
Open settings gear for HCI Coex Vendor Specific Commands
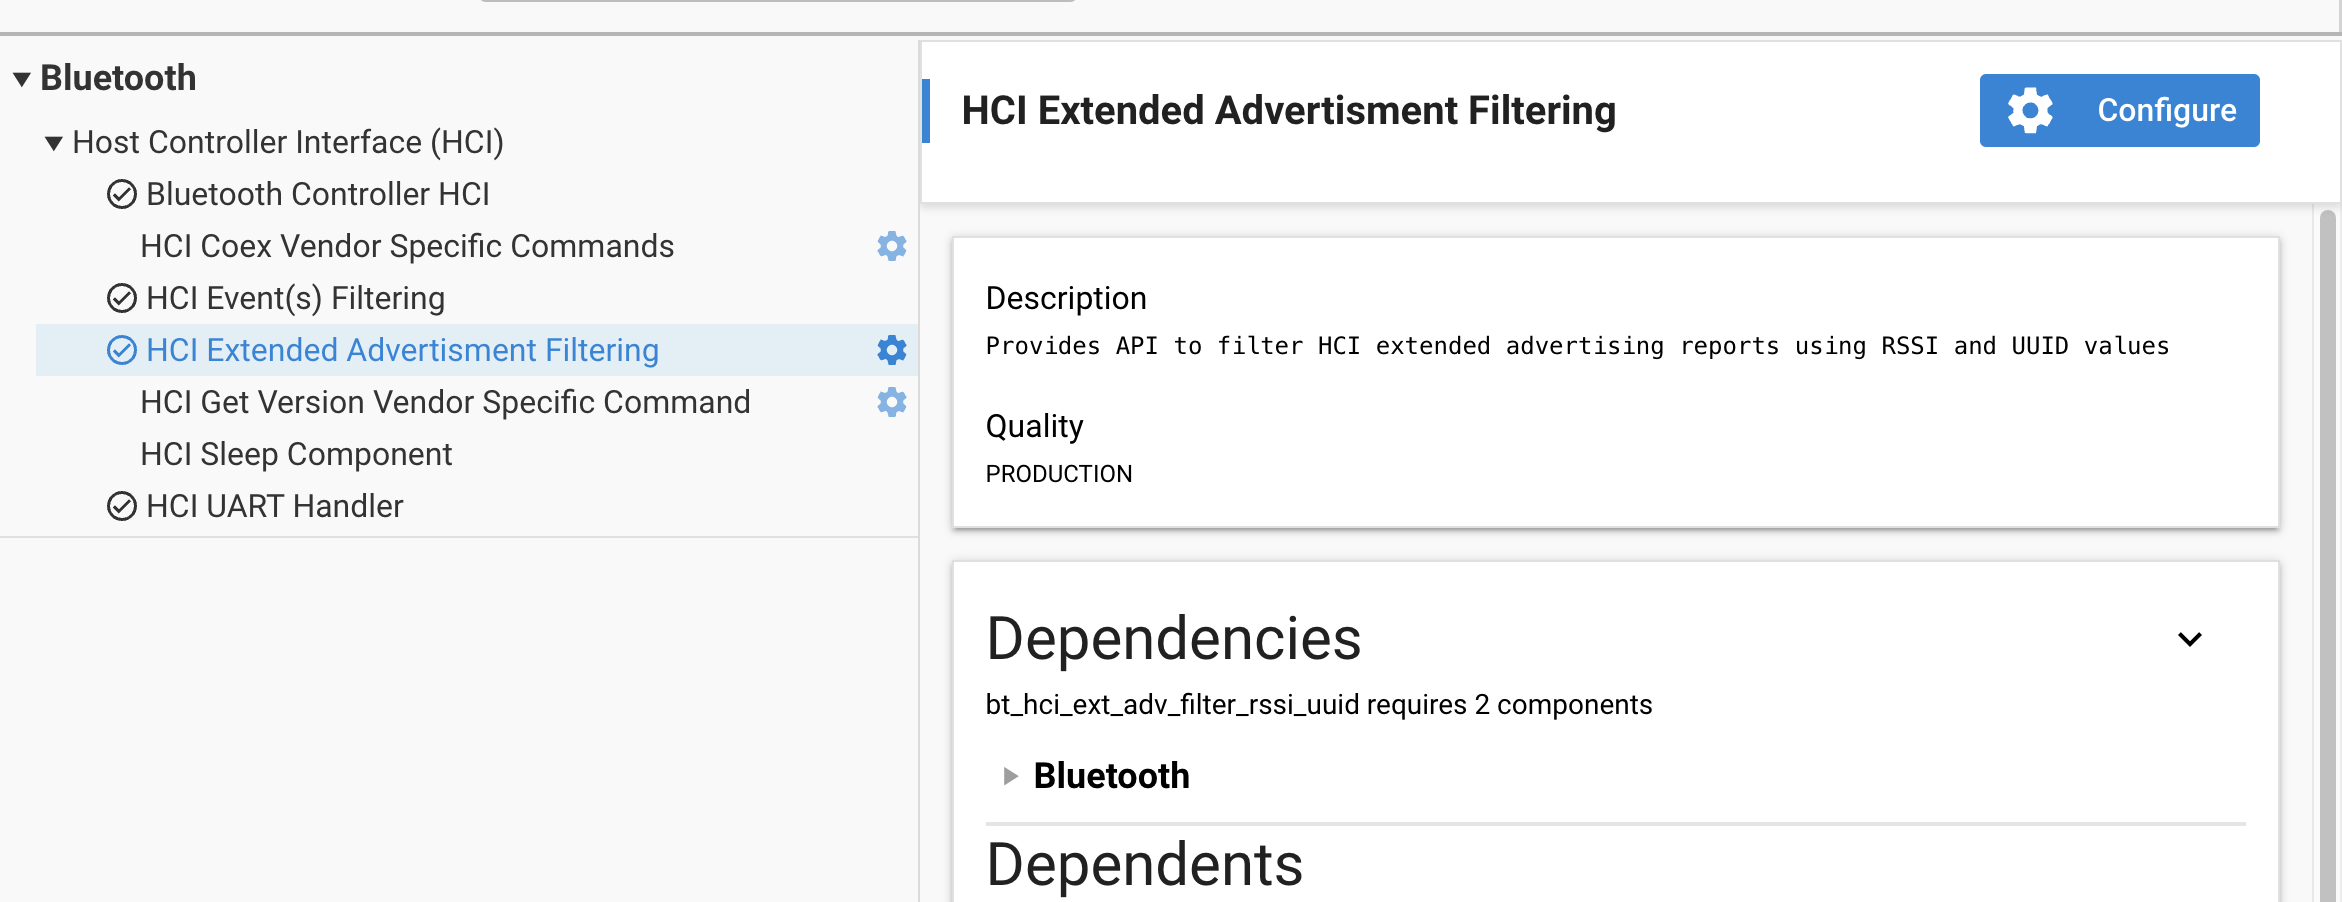coord(891,246)
